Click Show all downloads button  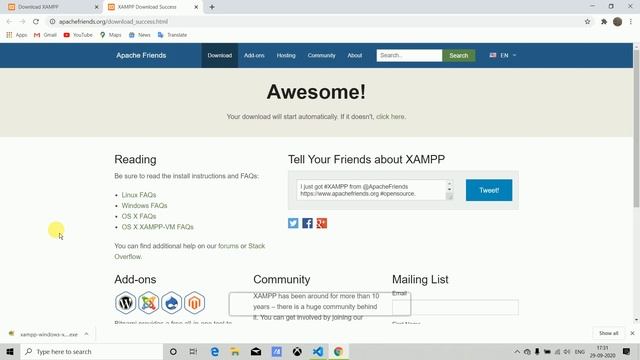tap(609, 333)
